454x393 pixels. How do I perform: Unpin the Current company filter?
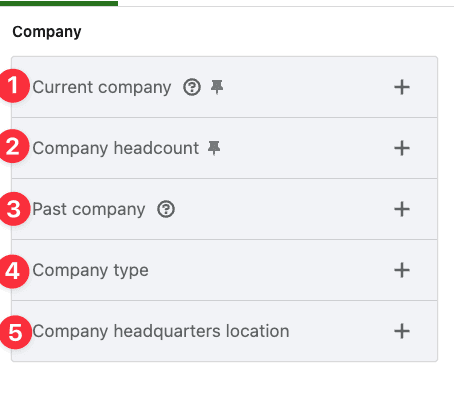[x=217, y=87]
